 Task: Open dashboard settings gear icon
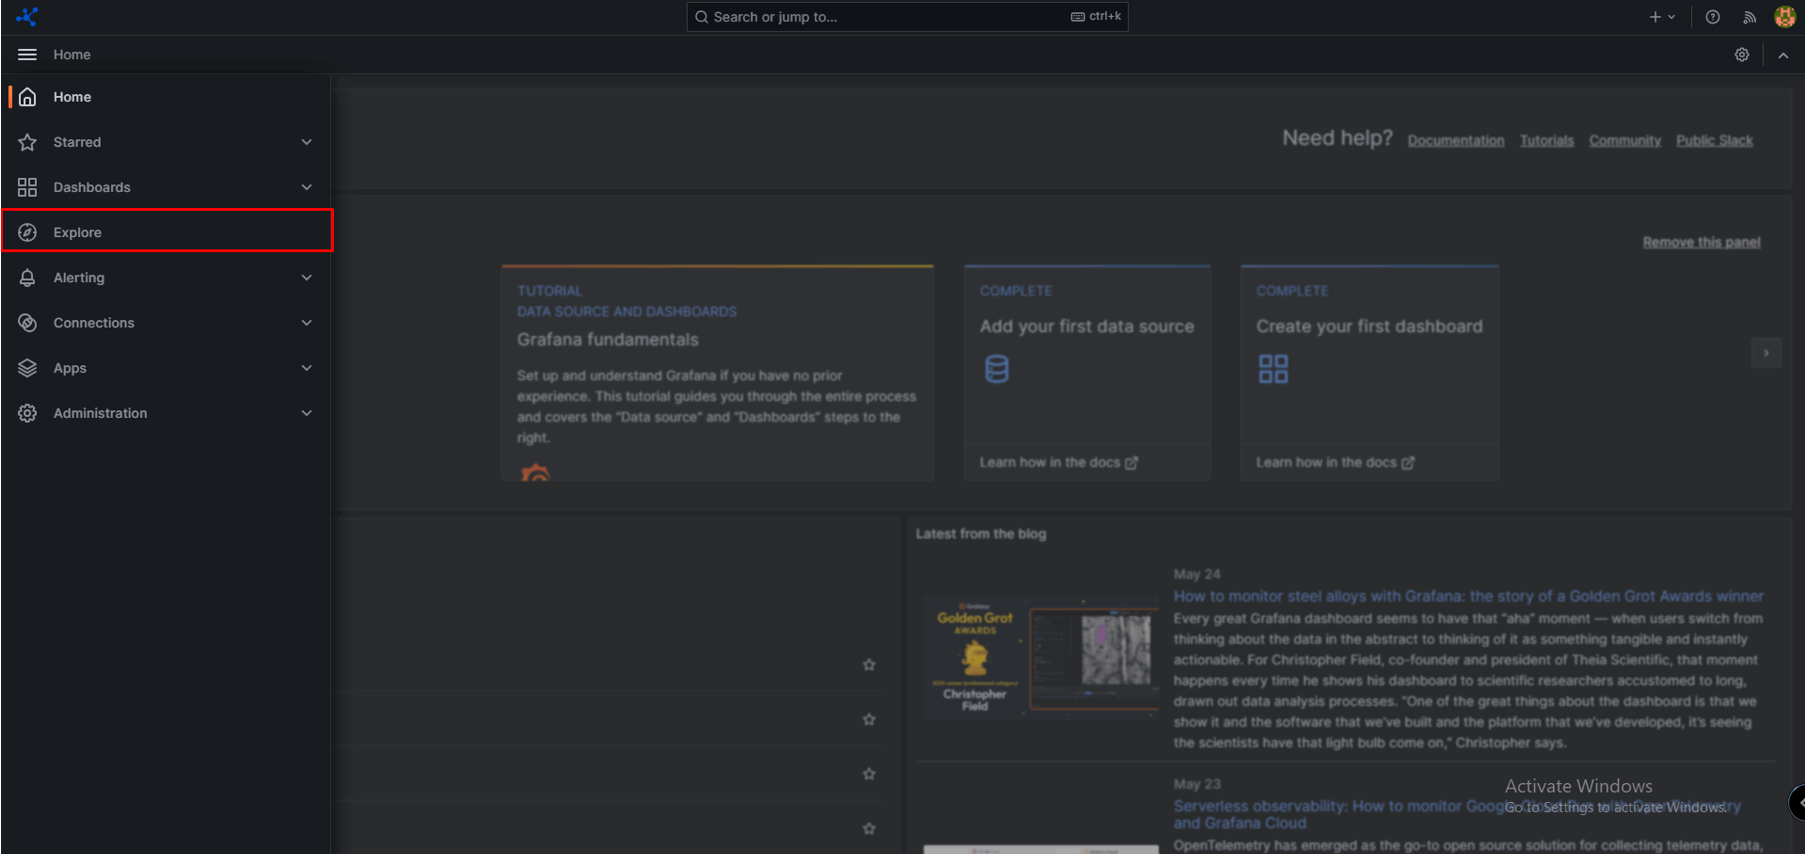click(x=1741, y=55)
